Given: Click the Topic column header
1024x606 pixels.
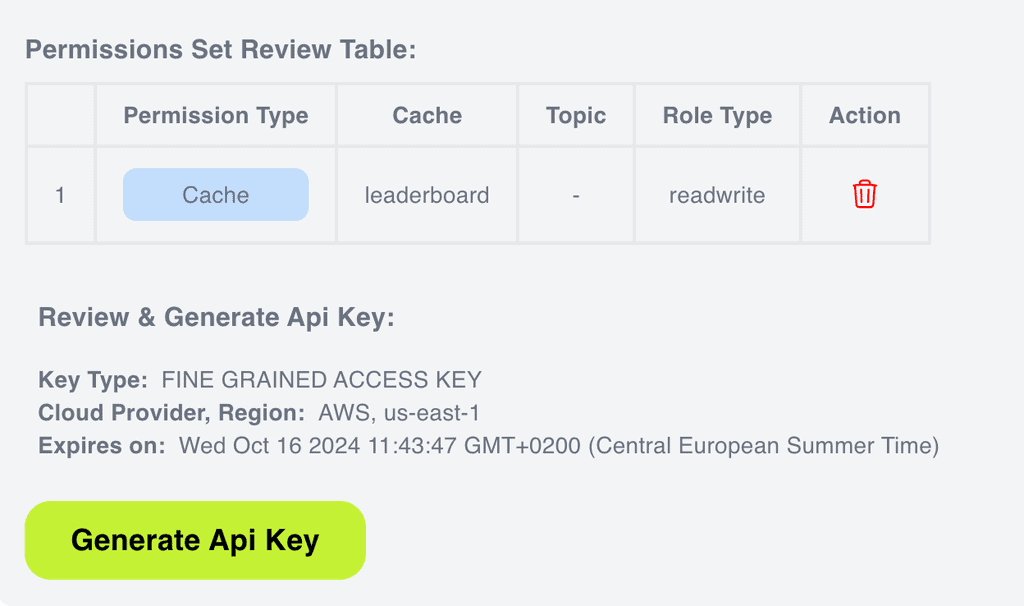Looking at the screenshot, I should 576,116.
